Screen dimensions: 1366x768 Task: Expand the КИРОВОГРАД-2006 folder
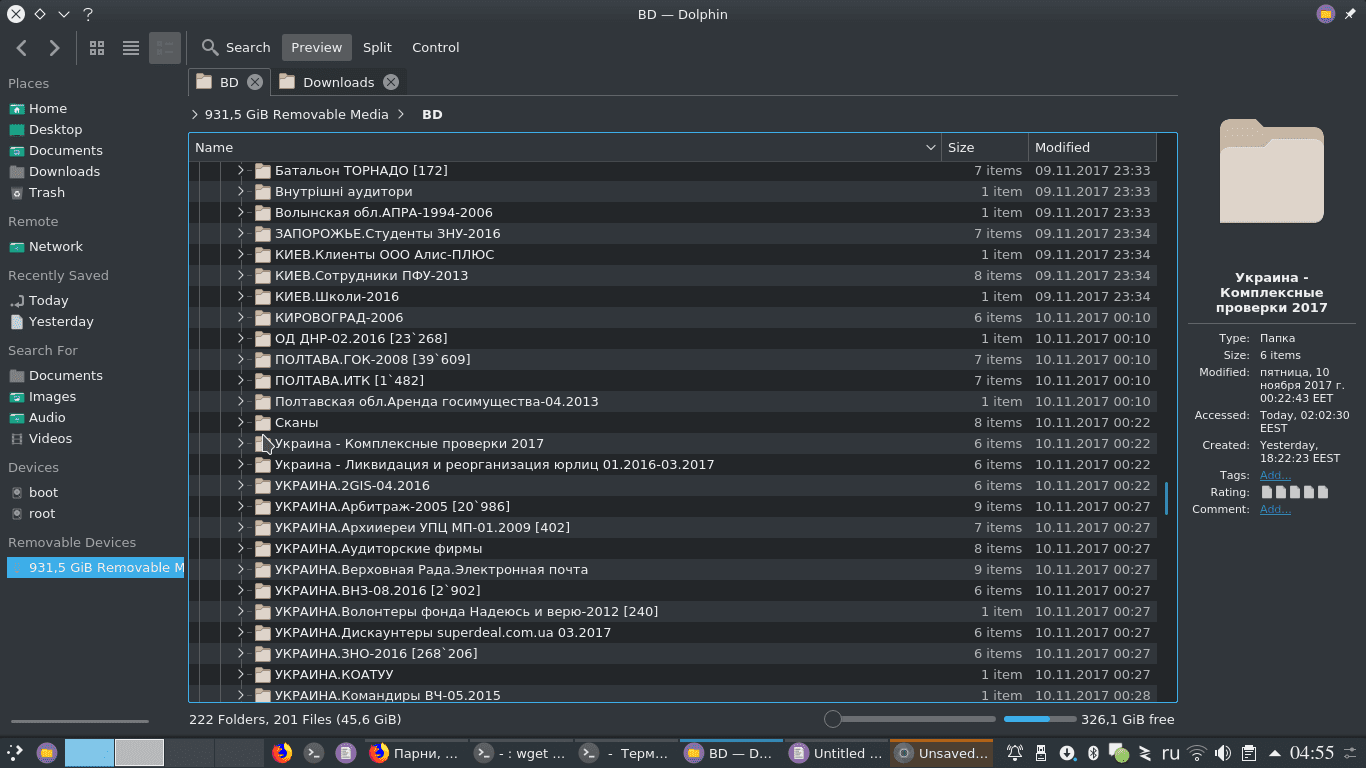[x=240, y=317]
